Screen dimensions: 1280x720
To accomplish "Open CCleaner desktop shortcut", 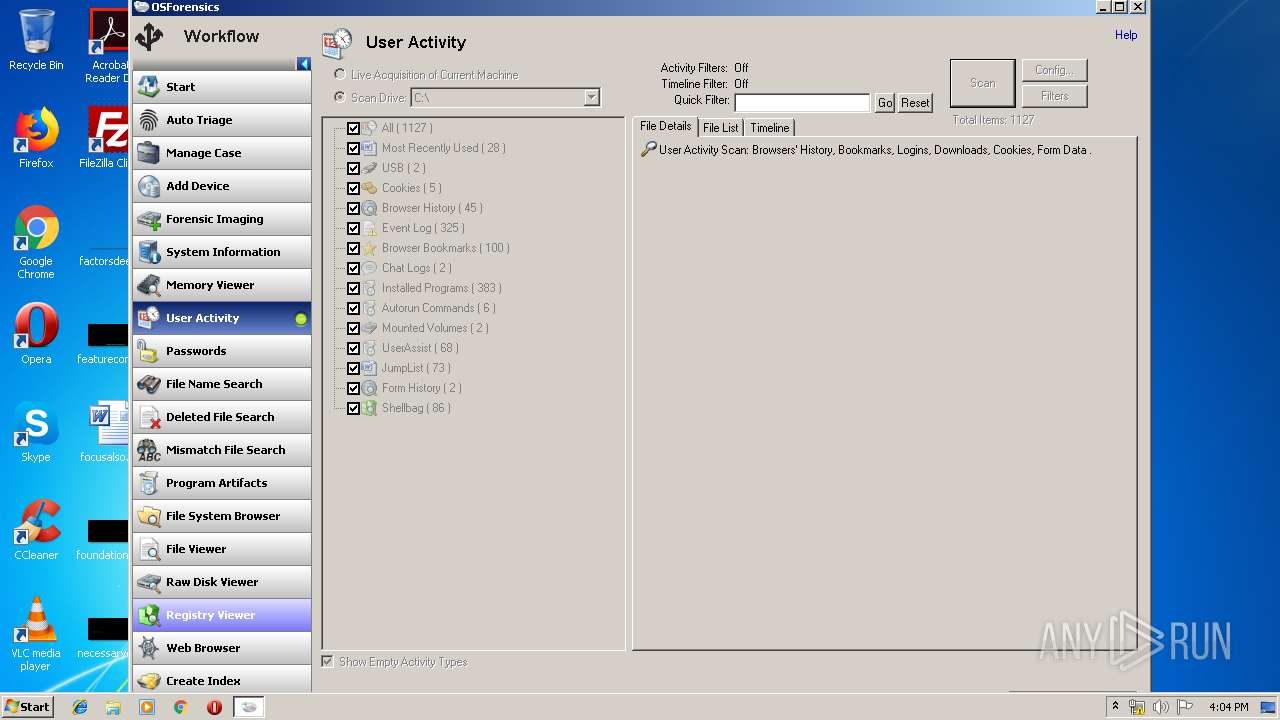I will [x=36, y=530].
